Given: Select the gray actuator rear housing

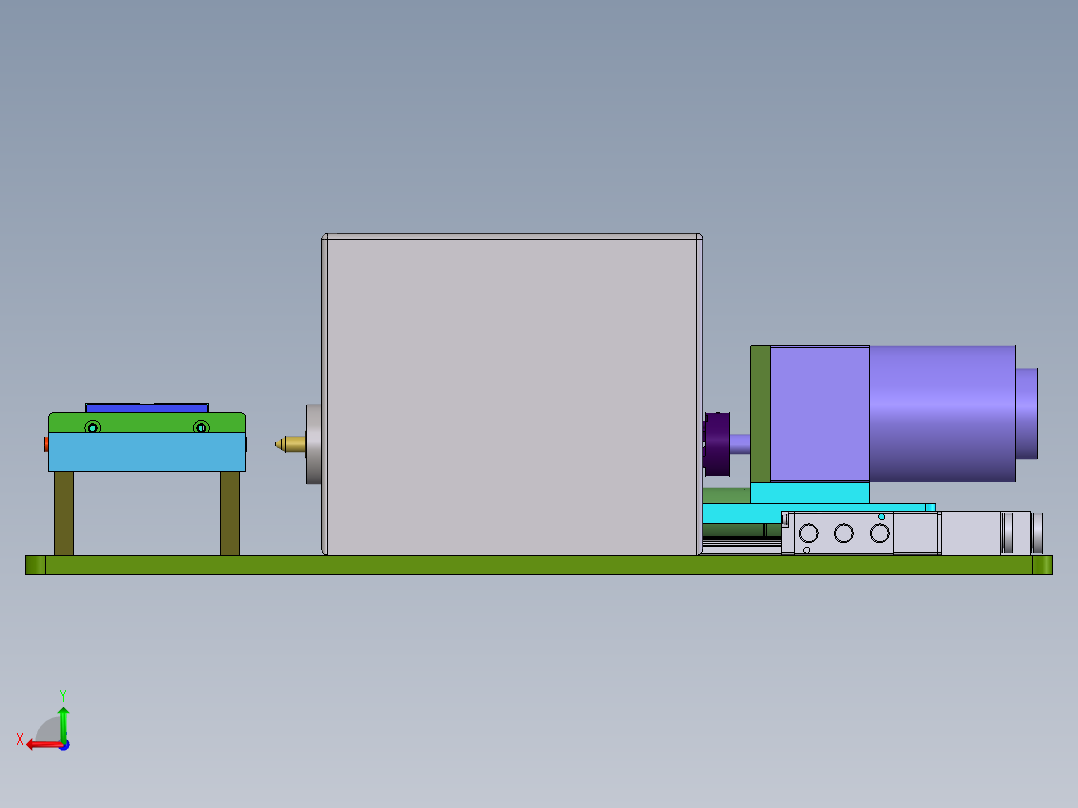Looking at the screenshot, I should [969, 533].
